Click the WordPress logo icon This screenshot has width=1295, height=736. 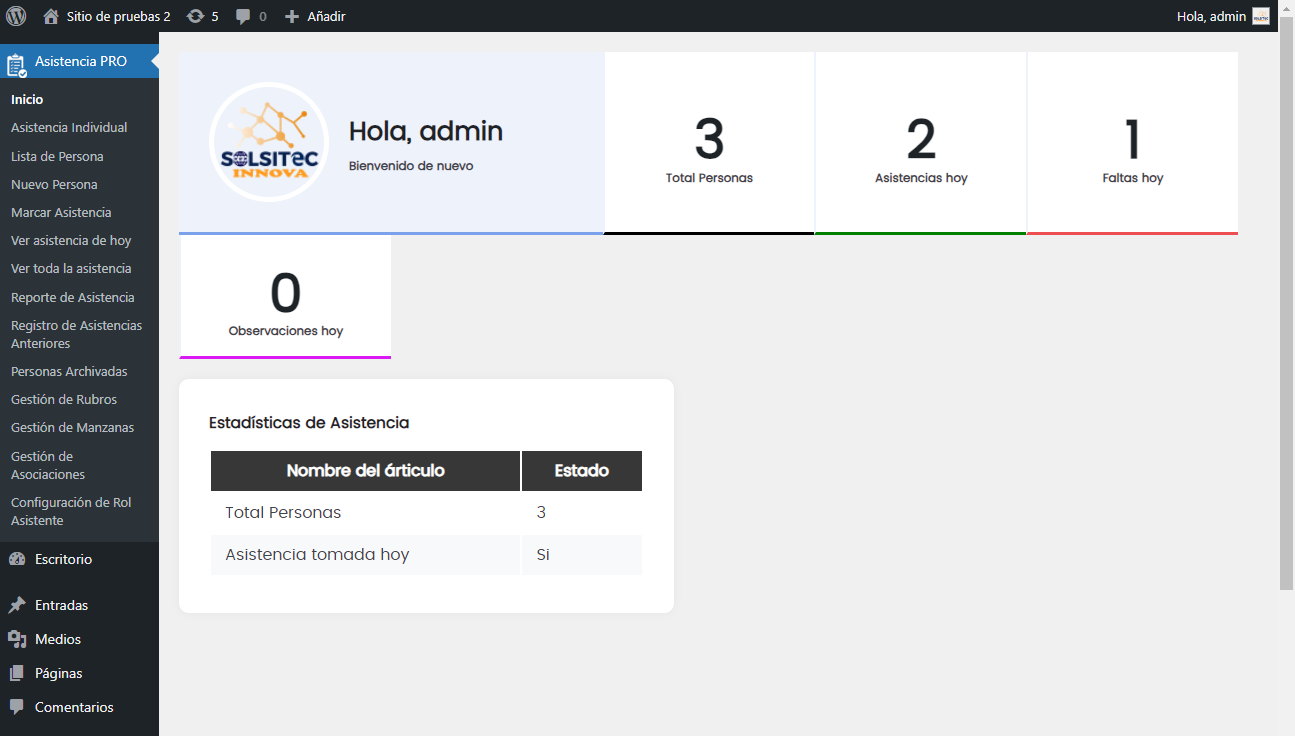tap(16, 16)
